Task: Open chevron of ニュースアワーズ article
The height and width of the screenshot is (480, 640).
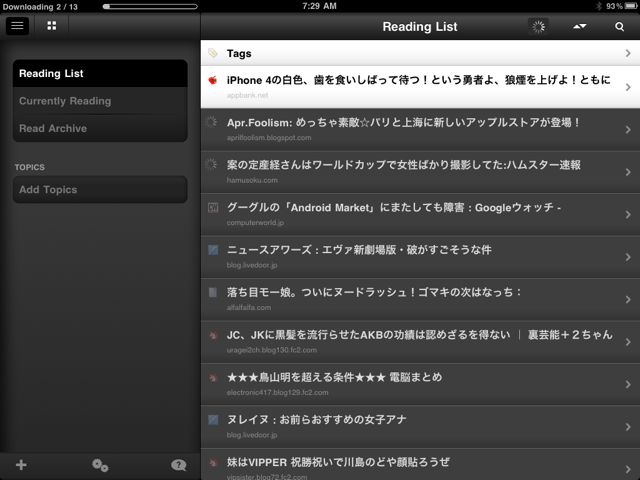Action: (x=628, y=257)
